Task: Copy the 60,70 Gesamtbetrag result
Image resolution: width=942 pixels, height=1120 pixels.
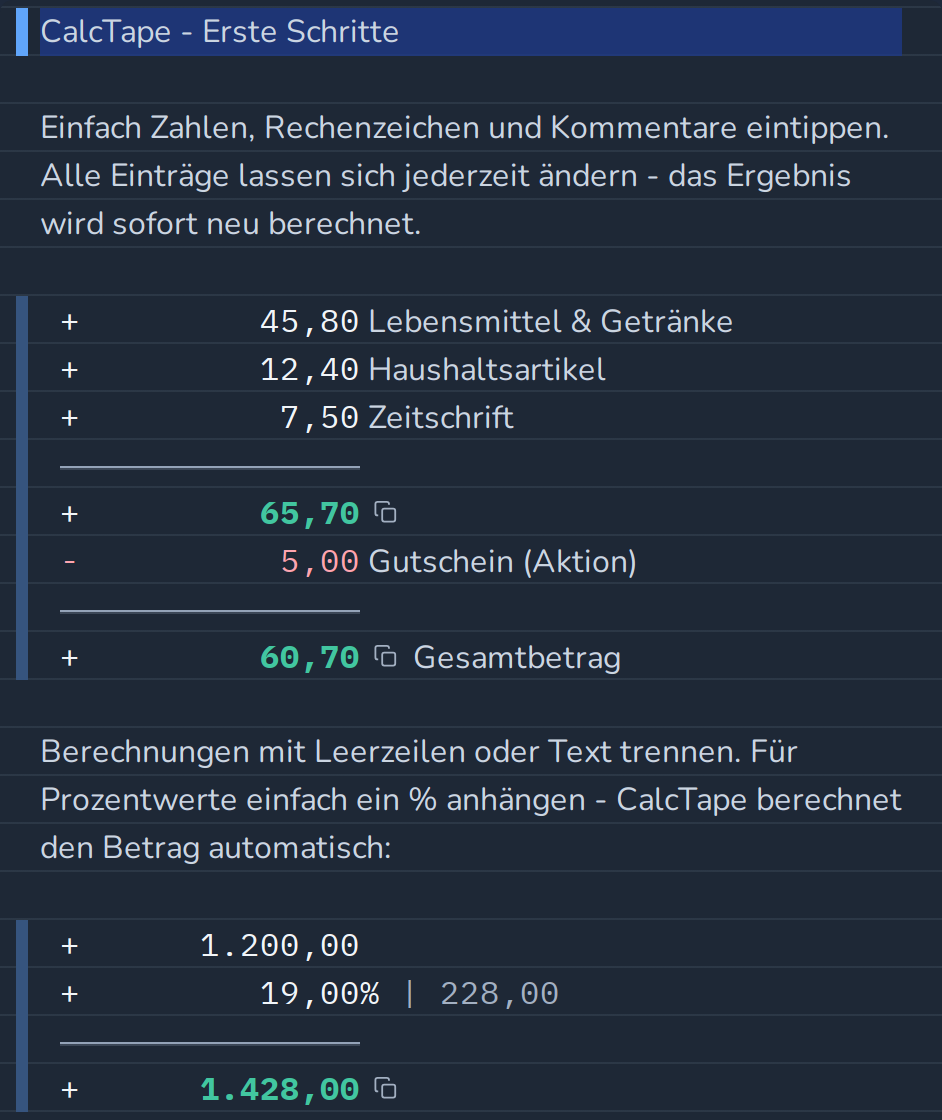Action: (x=386, y=656)
